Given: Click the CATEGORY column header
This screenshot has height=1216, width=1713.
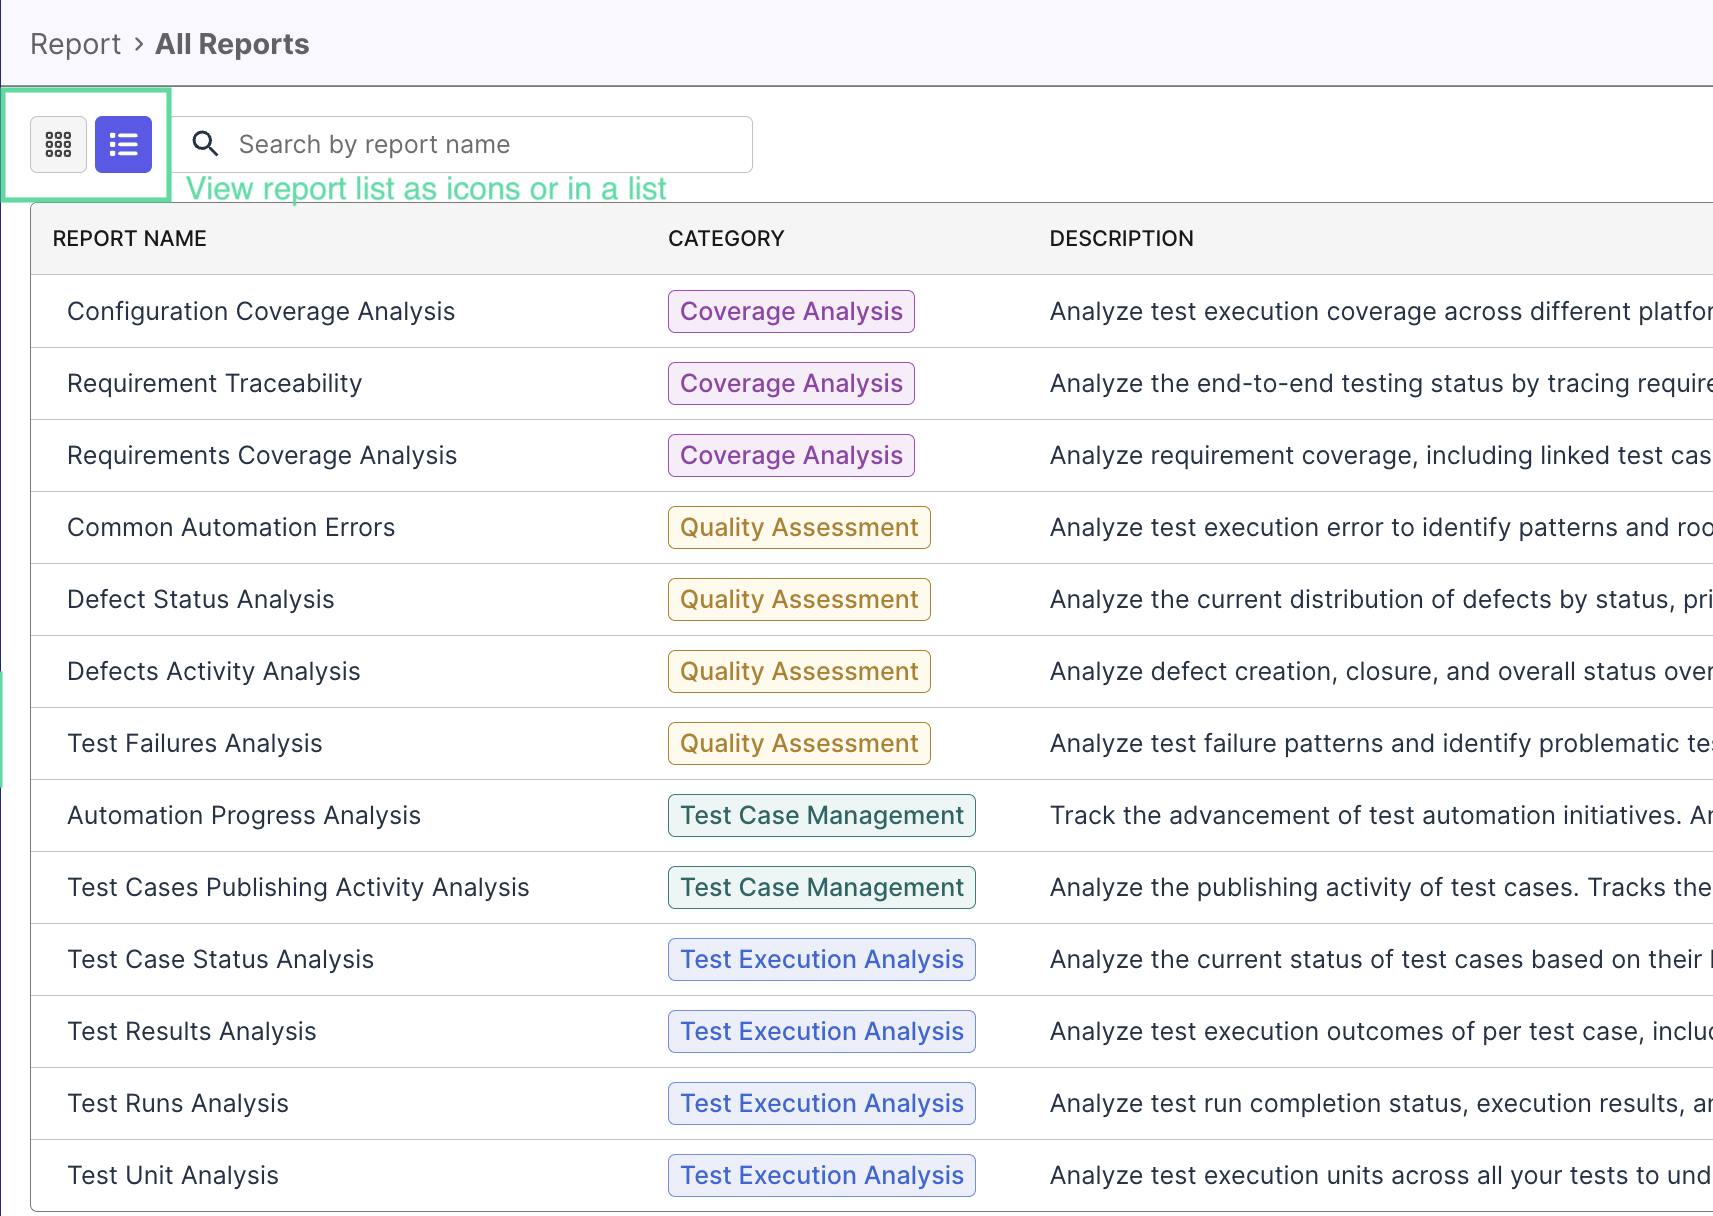Looking at the screenshot, I should 726,238.
